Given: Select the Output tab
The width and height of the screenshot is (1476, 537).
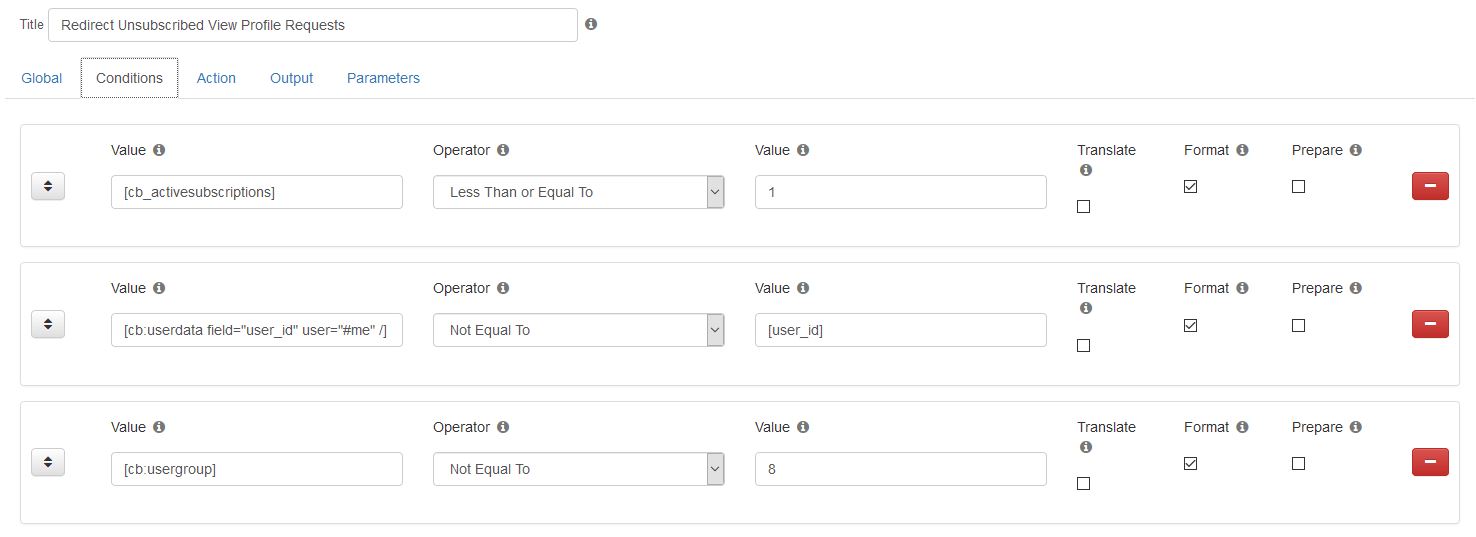Looking at the screenshot, I should click(x=292, y=78).
